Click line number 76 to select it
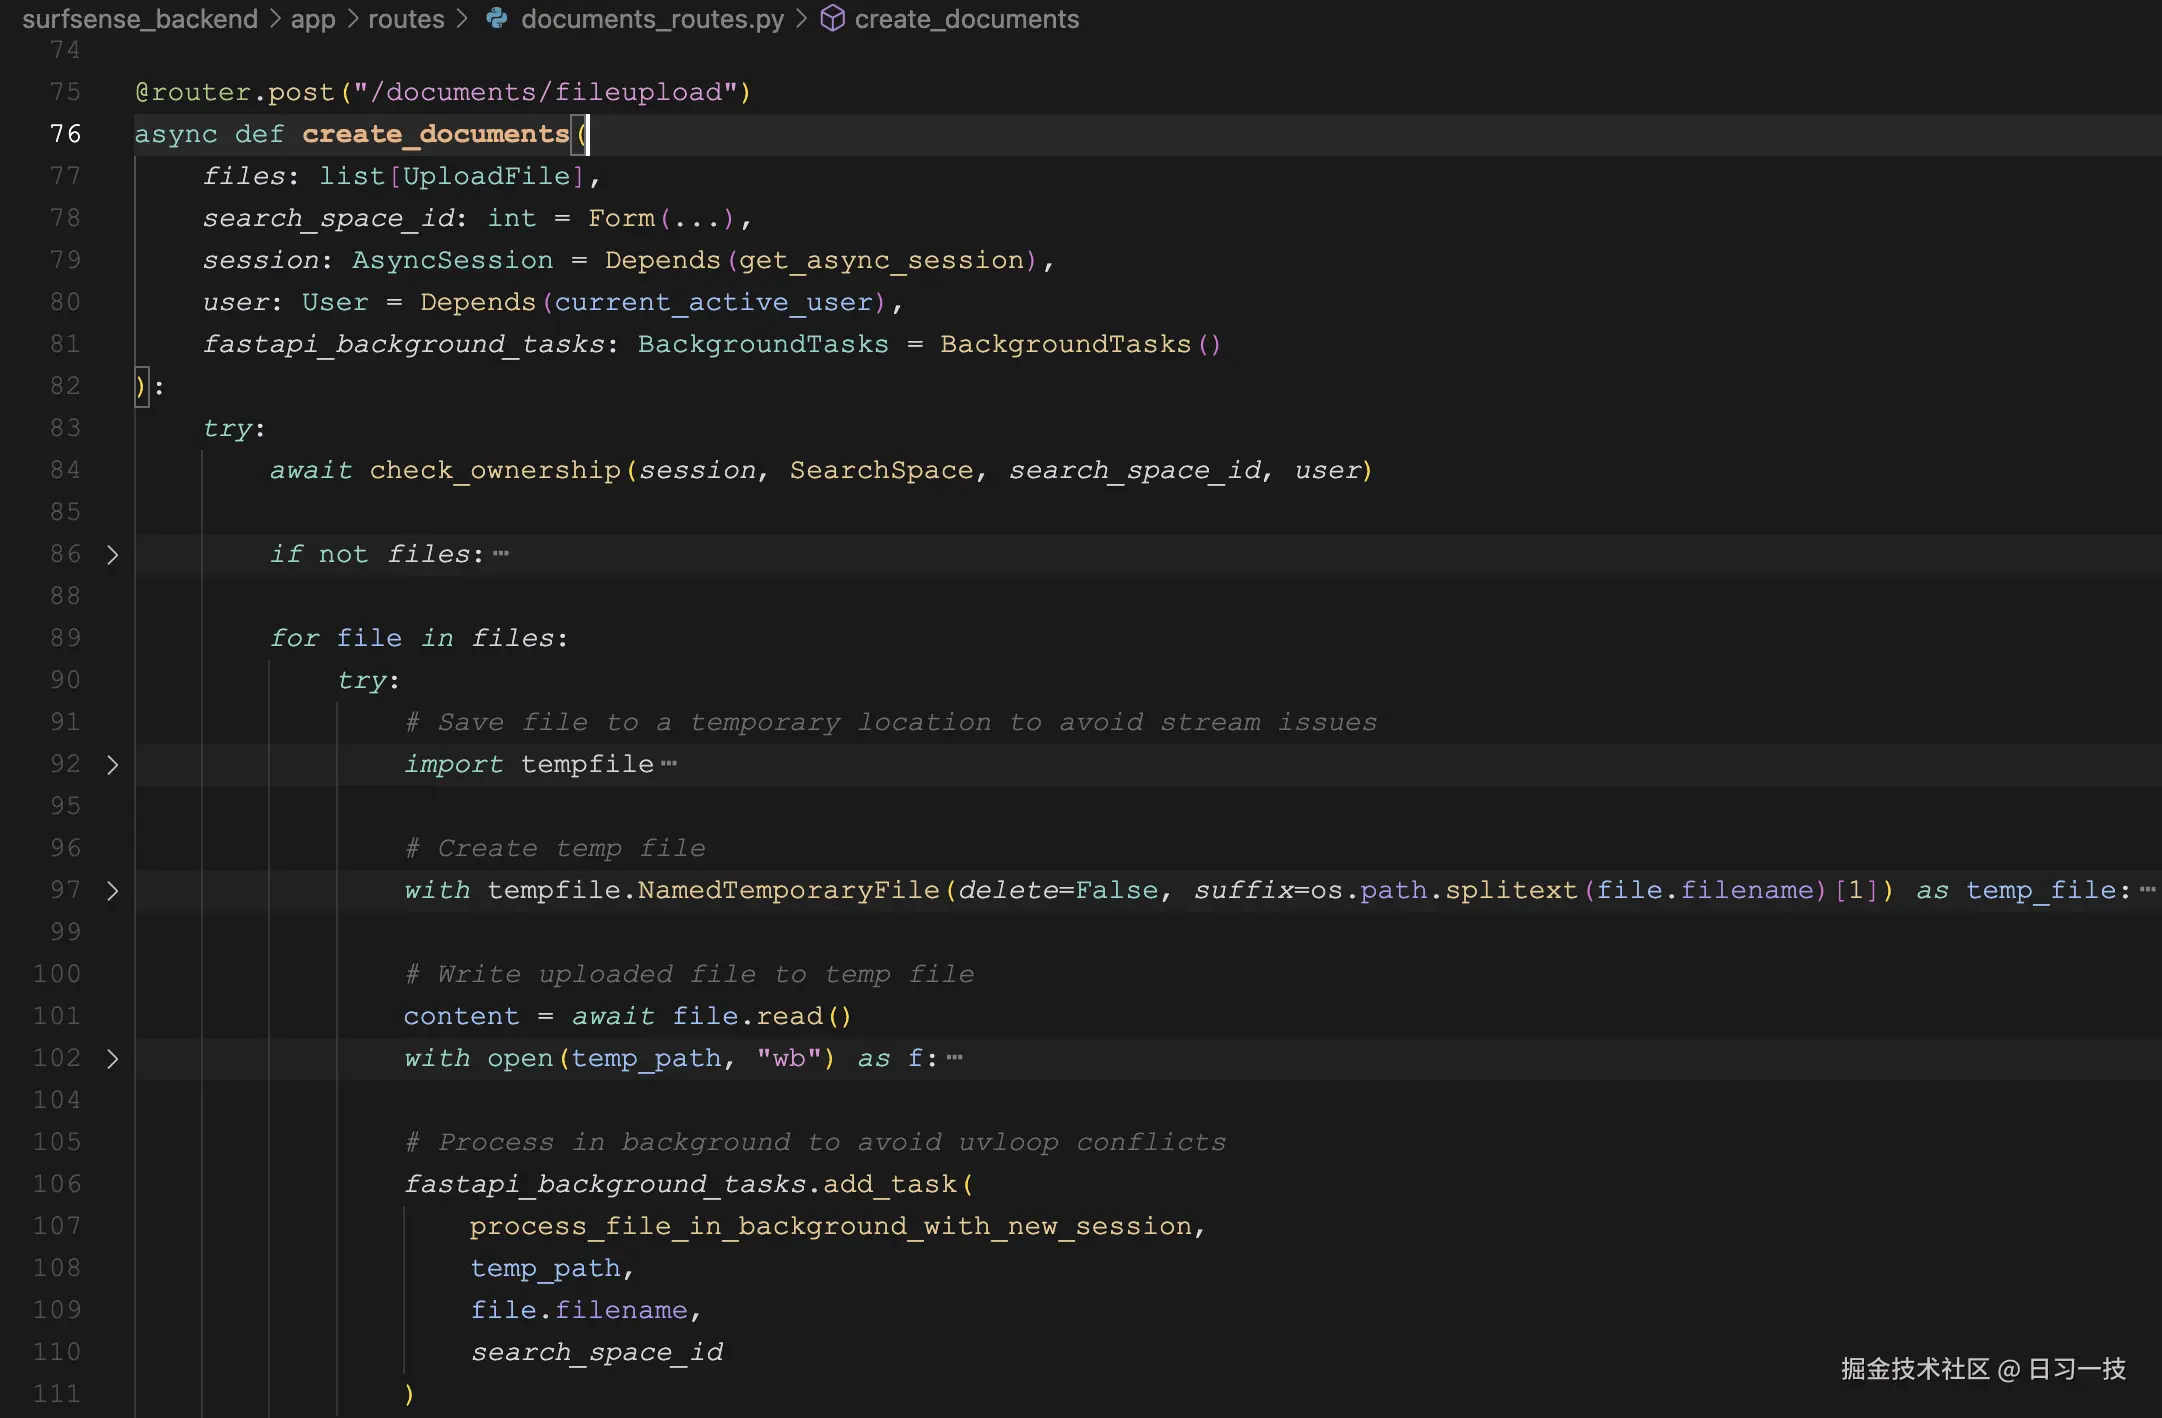2162x1418 pixels. coord(66,133)
